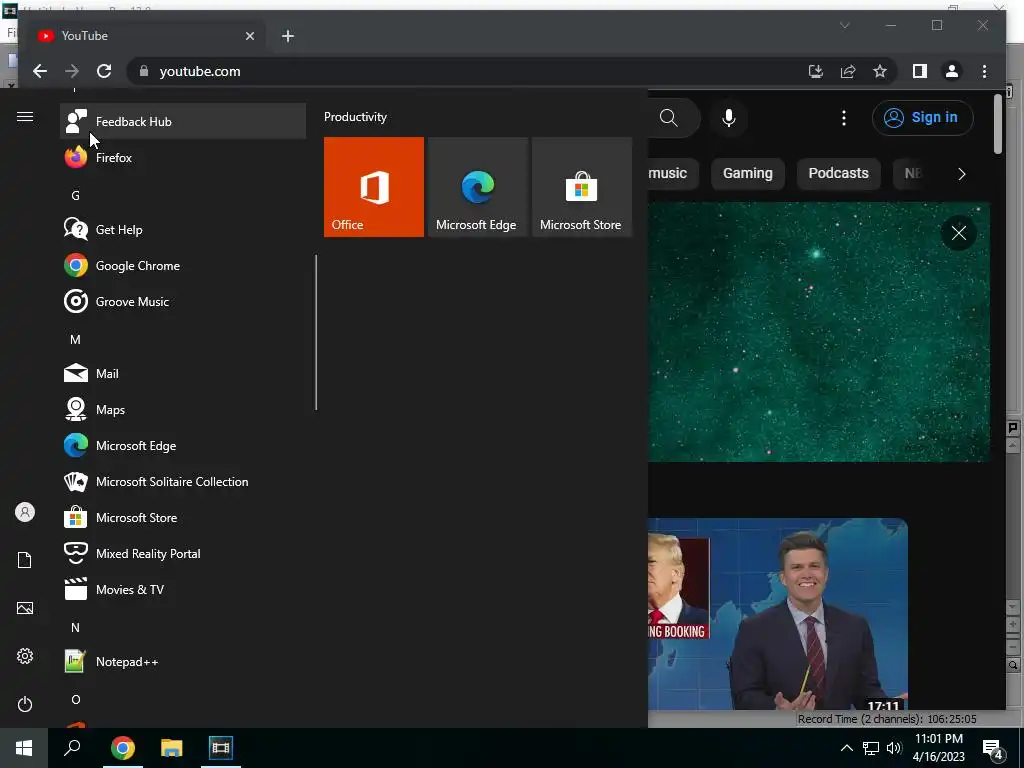The image size is (1024, 768).
Task: Start YouTube voice search with microphone
Action: (729, 118)
